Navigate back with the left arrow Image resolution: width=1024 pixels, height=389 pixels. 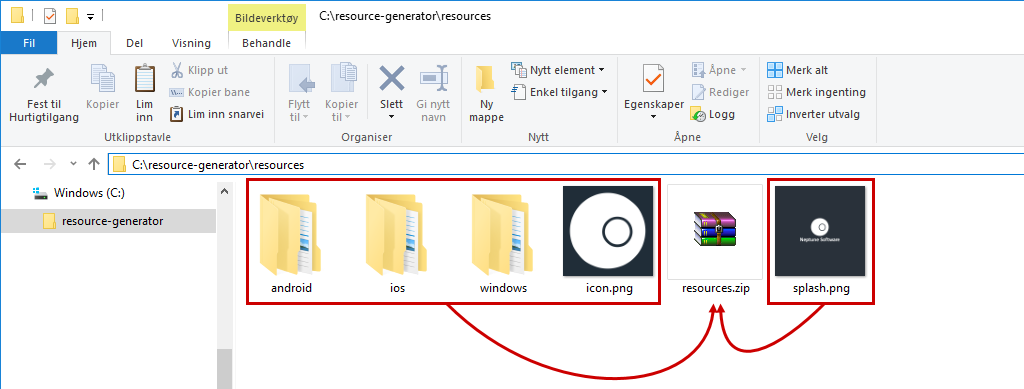tap(20, 164)
